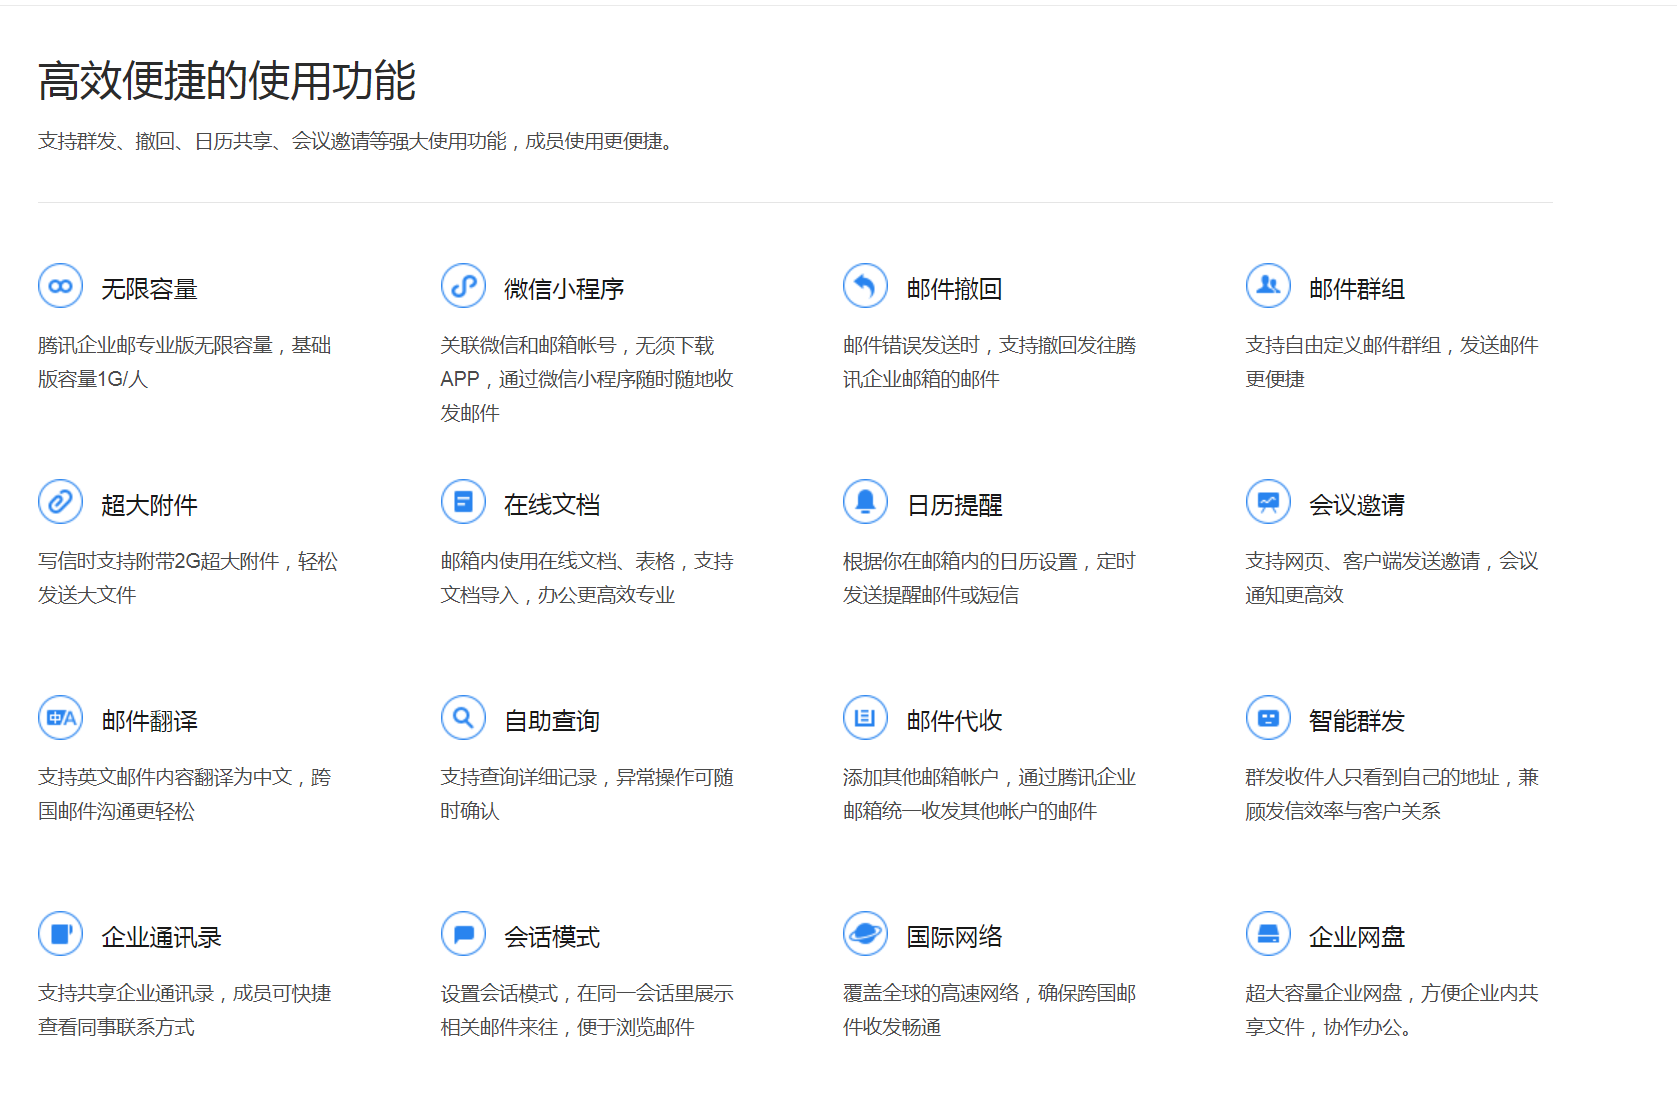The image size is (1677, 1108).
Task: Click the description 根据你在邮箱内的日历设置
Action: point(990,578)
